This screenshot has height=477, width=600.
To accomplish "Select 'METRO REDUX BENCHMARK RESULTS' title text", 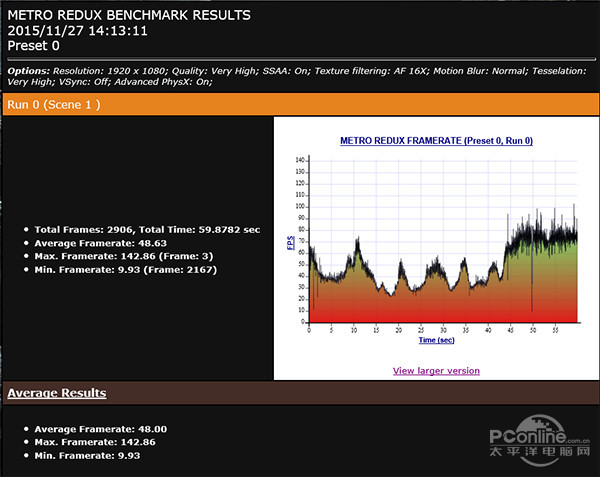I will tap(129, 15).
